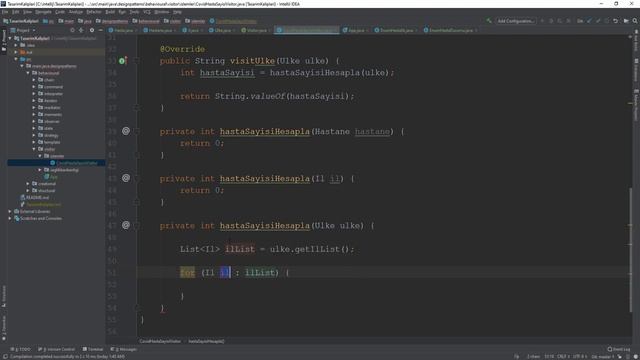Open the Terminal tool window
The width and height of the screenshot is (640, 360).
[93, 349]
